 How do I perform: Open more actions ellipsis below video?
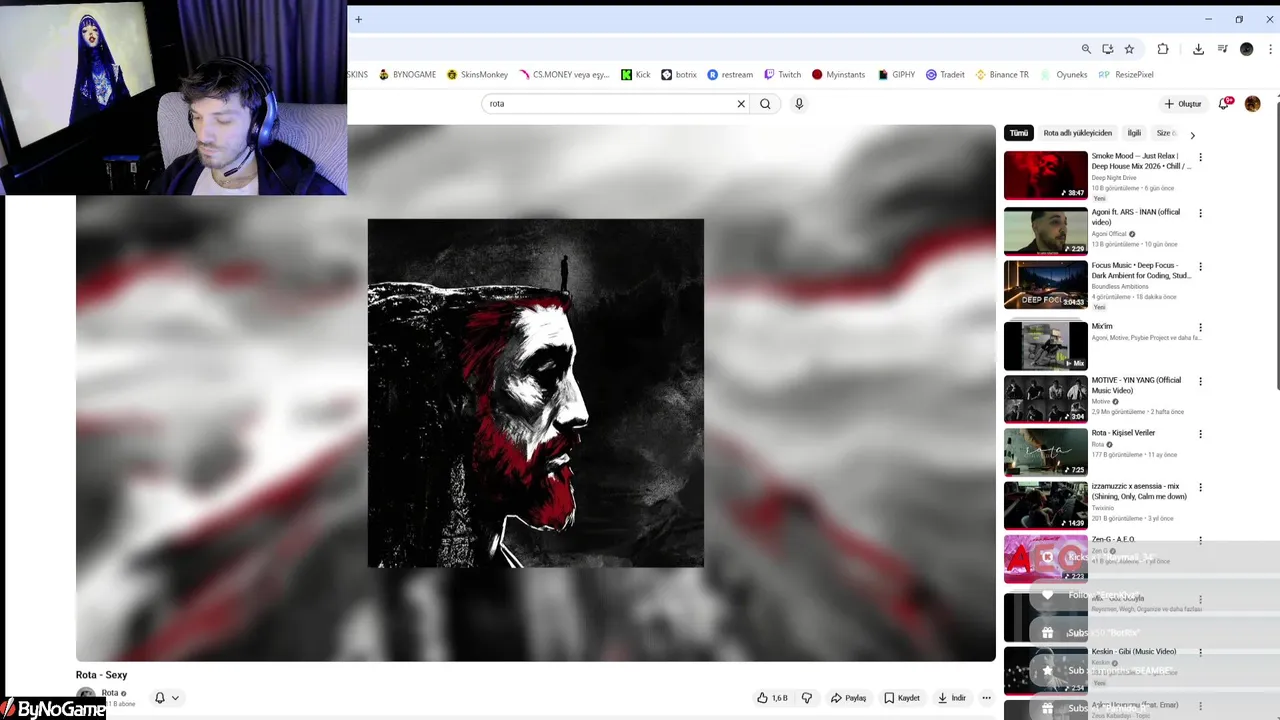[x=986, y=698]
